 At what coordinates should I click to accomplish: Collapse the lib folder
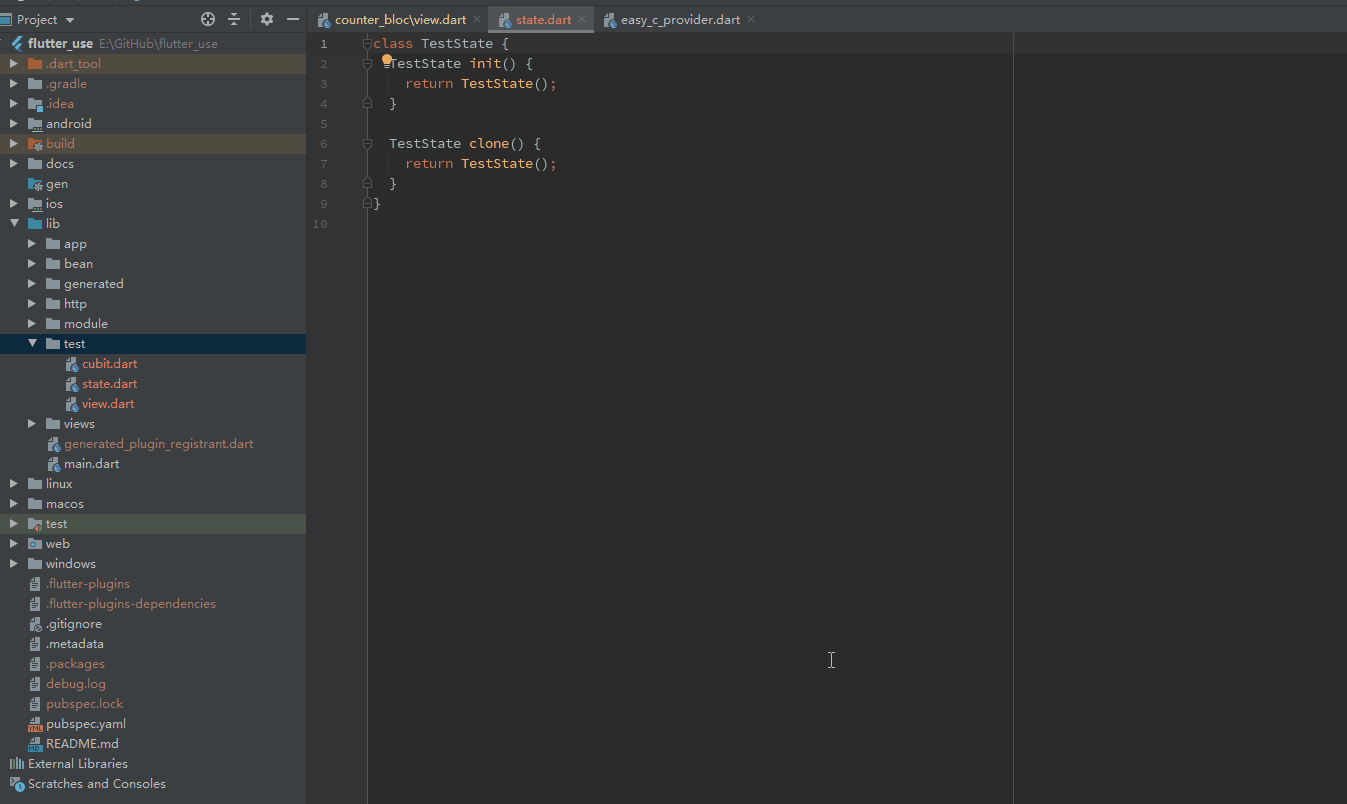tap(14, 224)
